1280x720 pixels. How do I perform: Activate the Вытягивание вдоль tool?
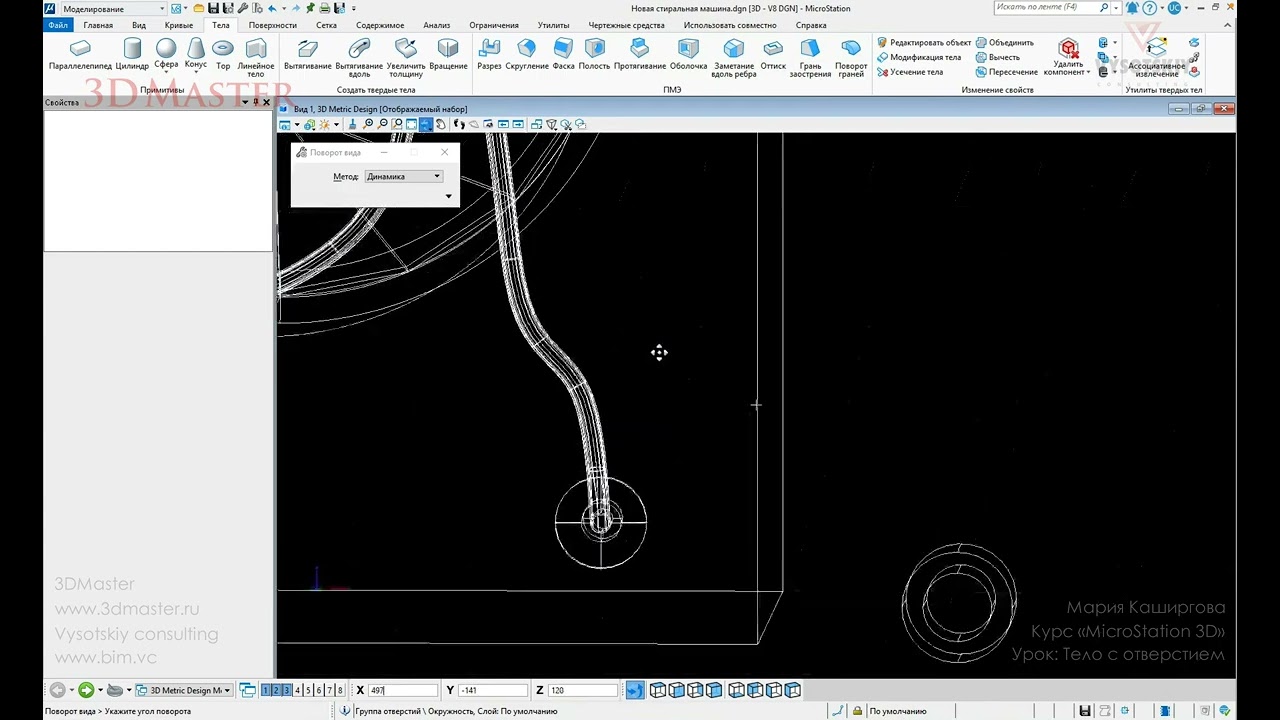(359, 58)
